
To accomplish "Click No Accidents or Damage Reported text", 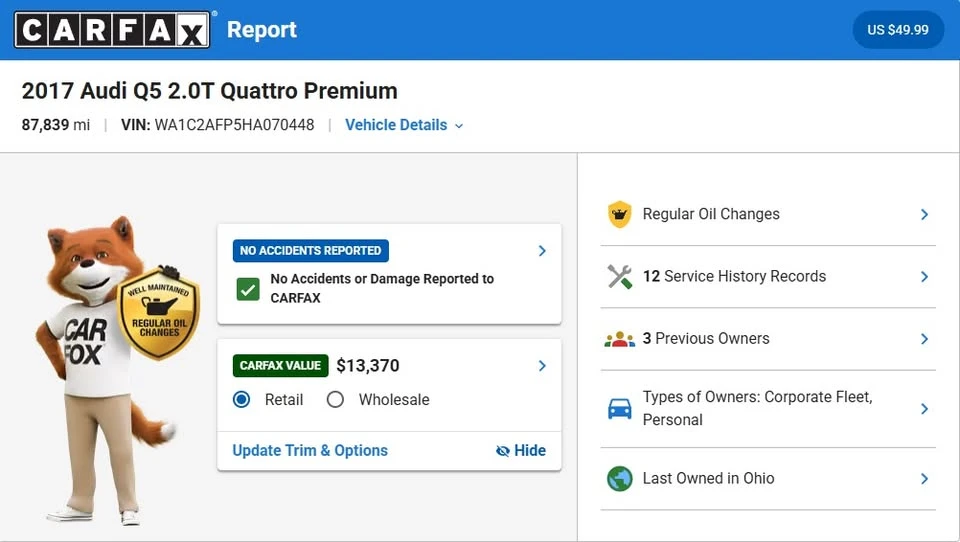I will point(382,288).
